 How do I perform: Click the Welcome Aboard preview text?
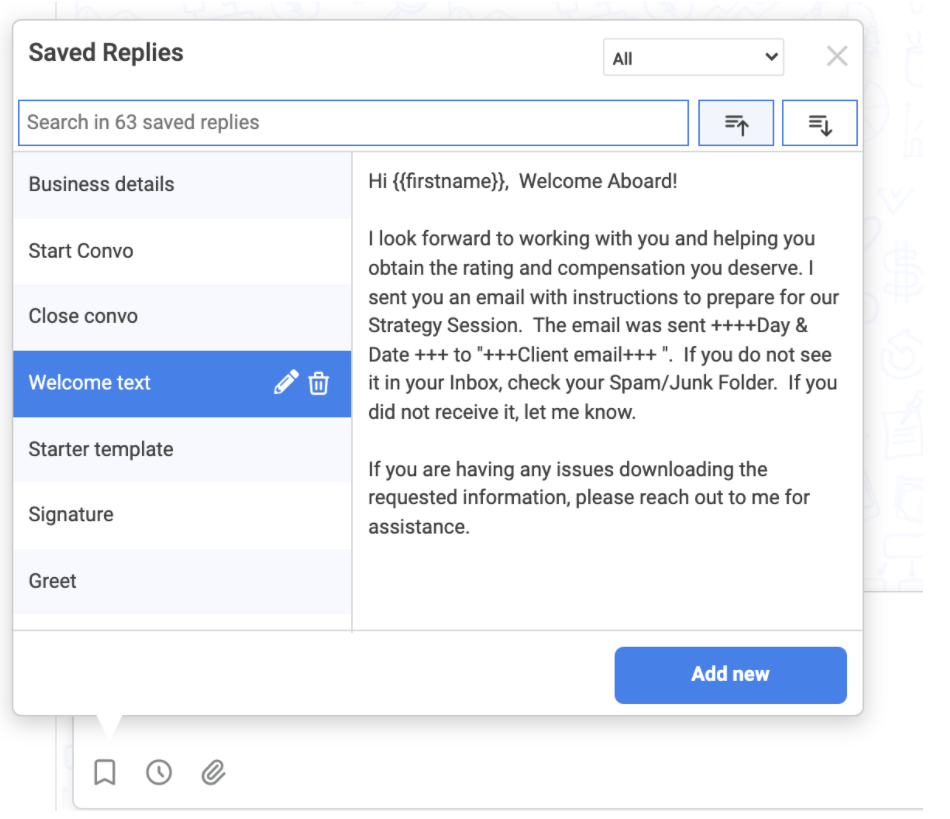(598, 181)
